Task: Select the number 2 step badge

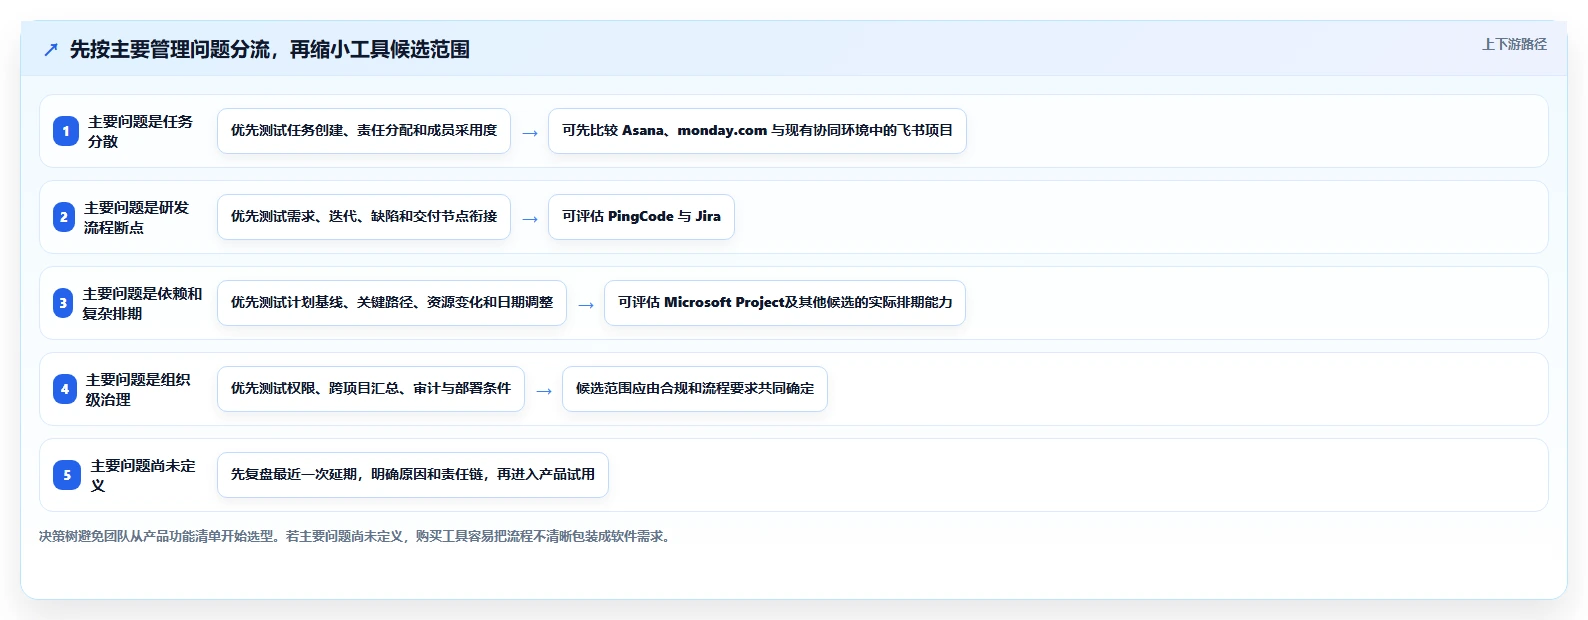Action: tap(64, 217)
